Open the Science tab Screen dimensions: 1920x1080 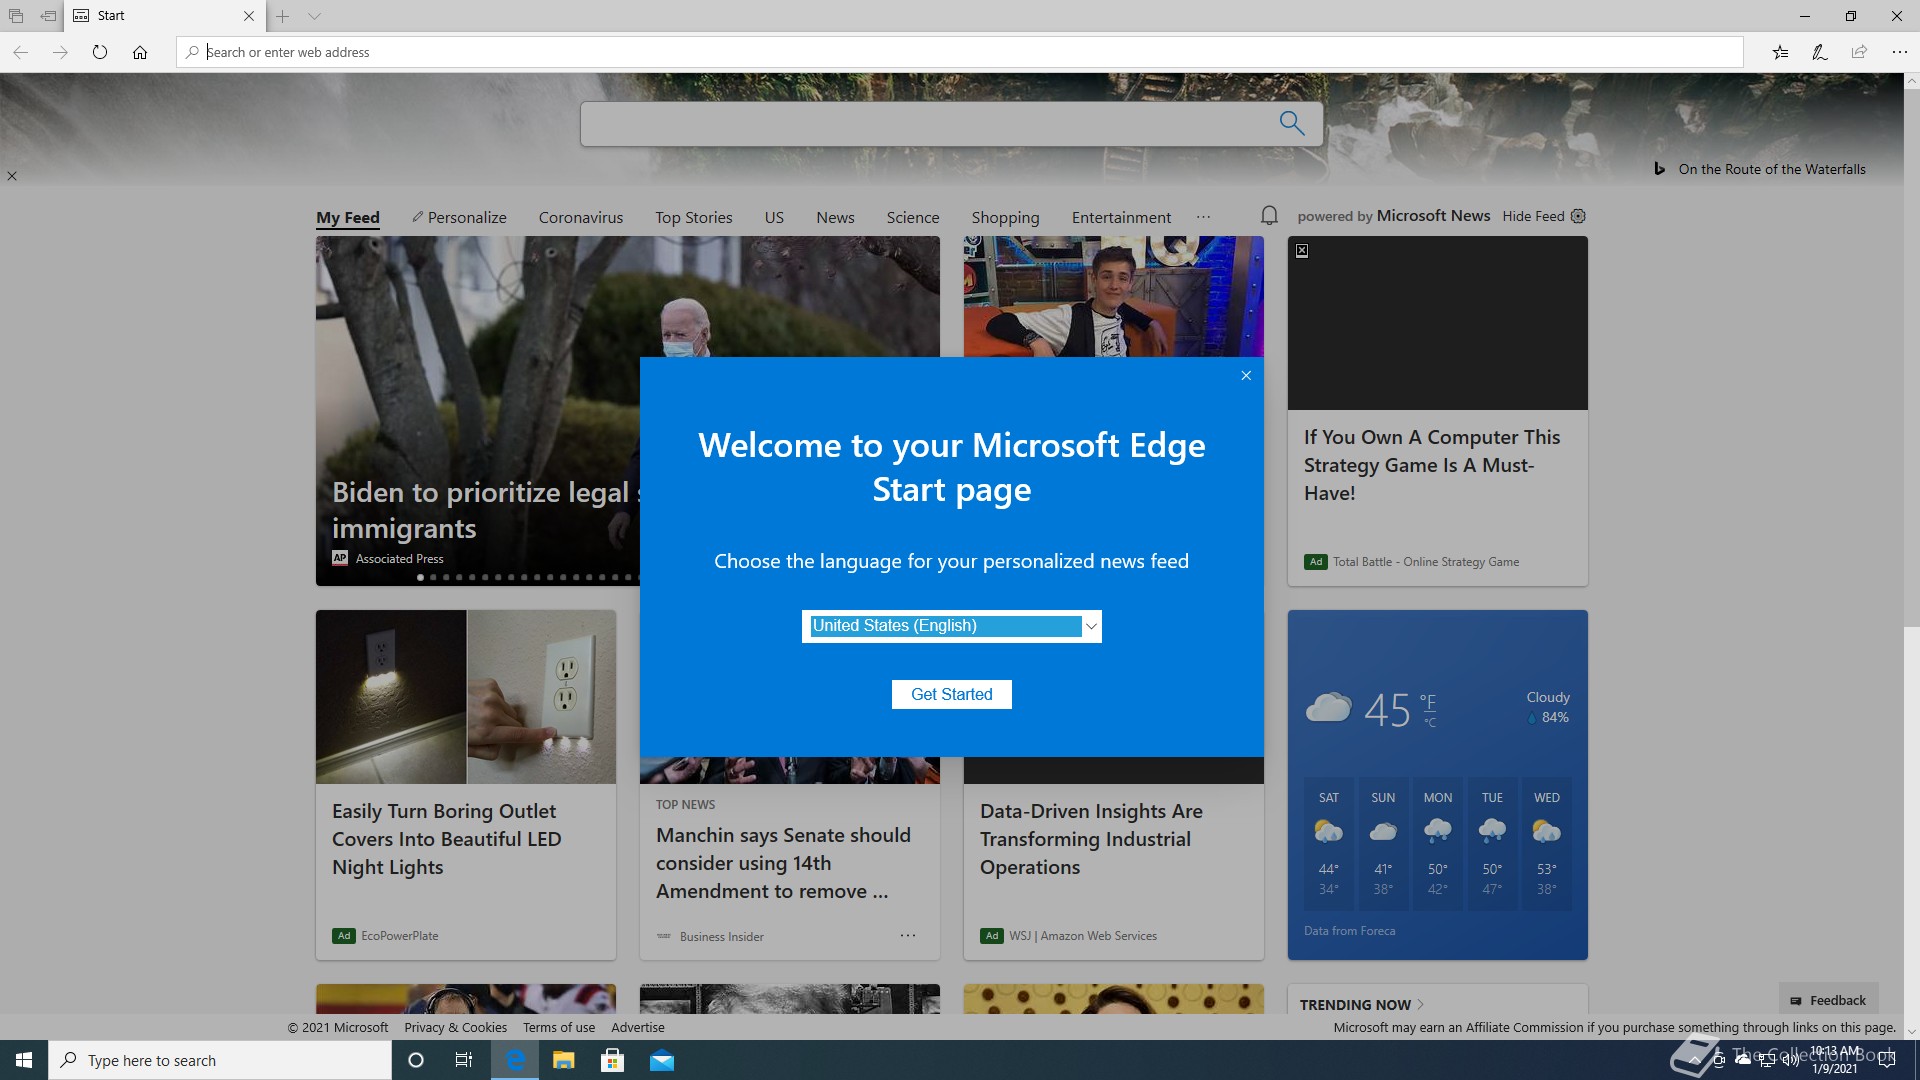[913, 217]
